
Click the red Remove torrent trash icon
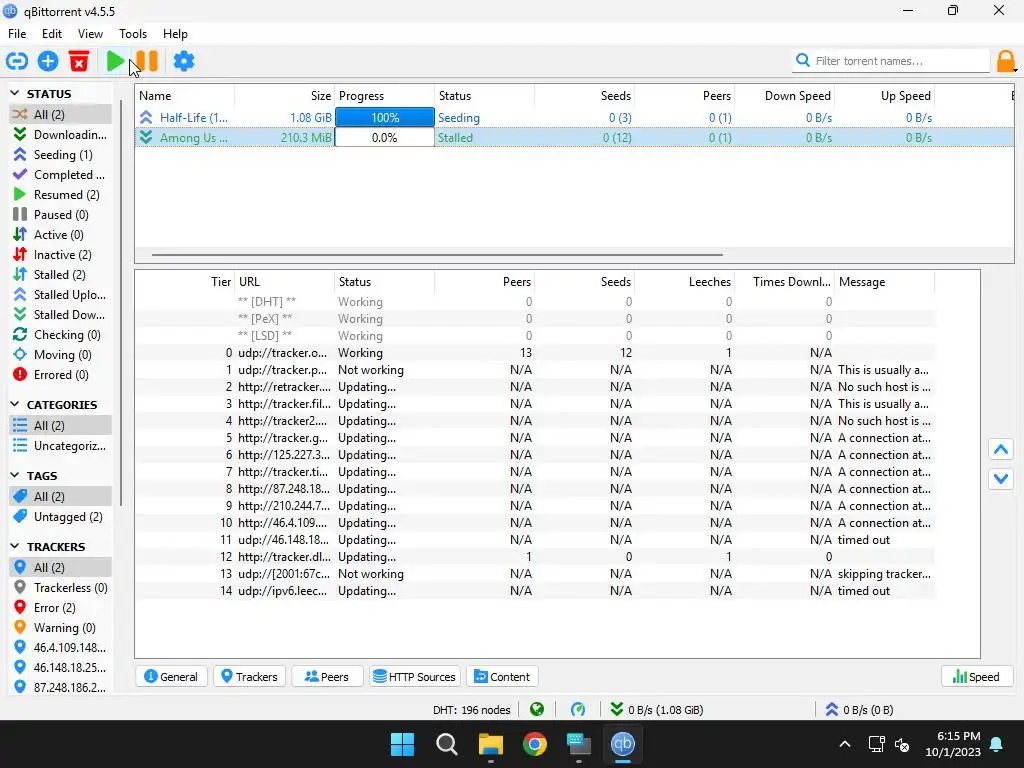pos(79,61)
